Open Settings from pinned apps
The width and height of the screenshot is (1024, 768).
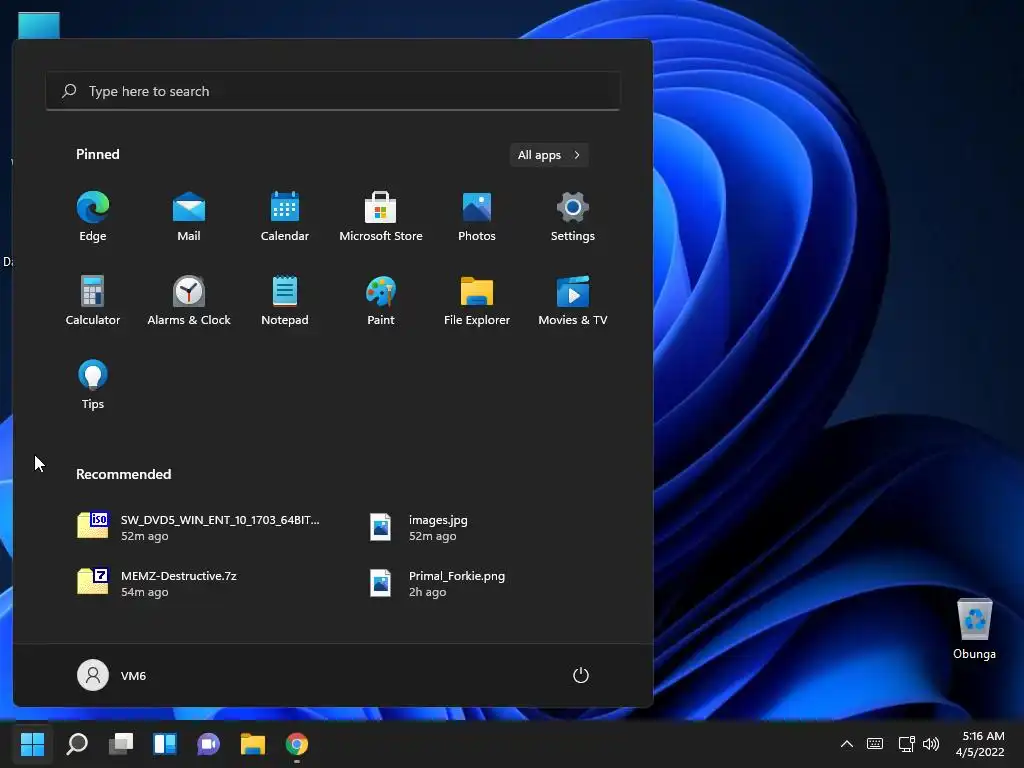(573, 217)
